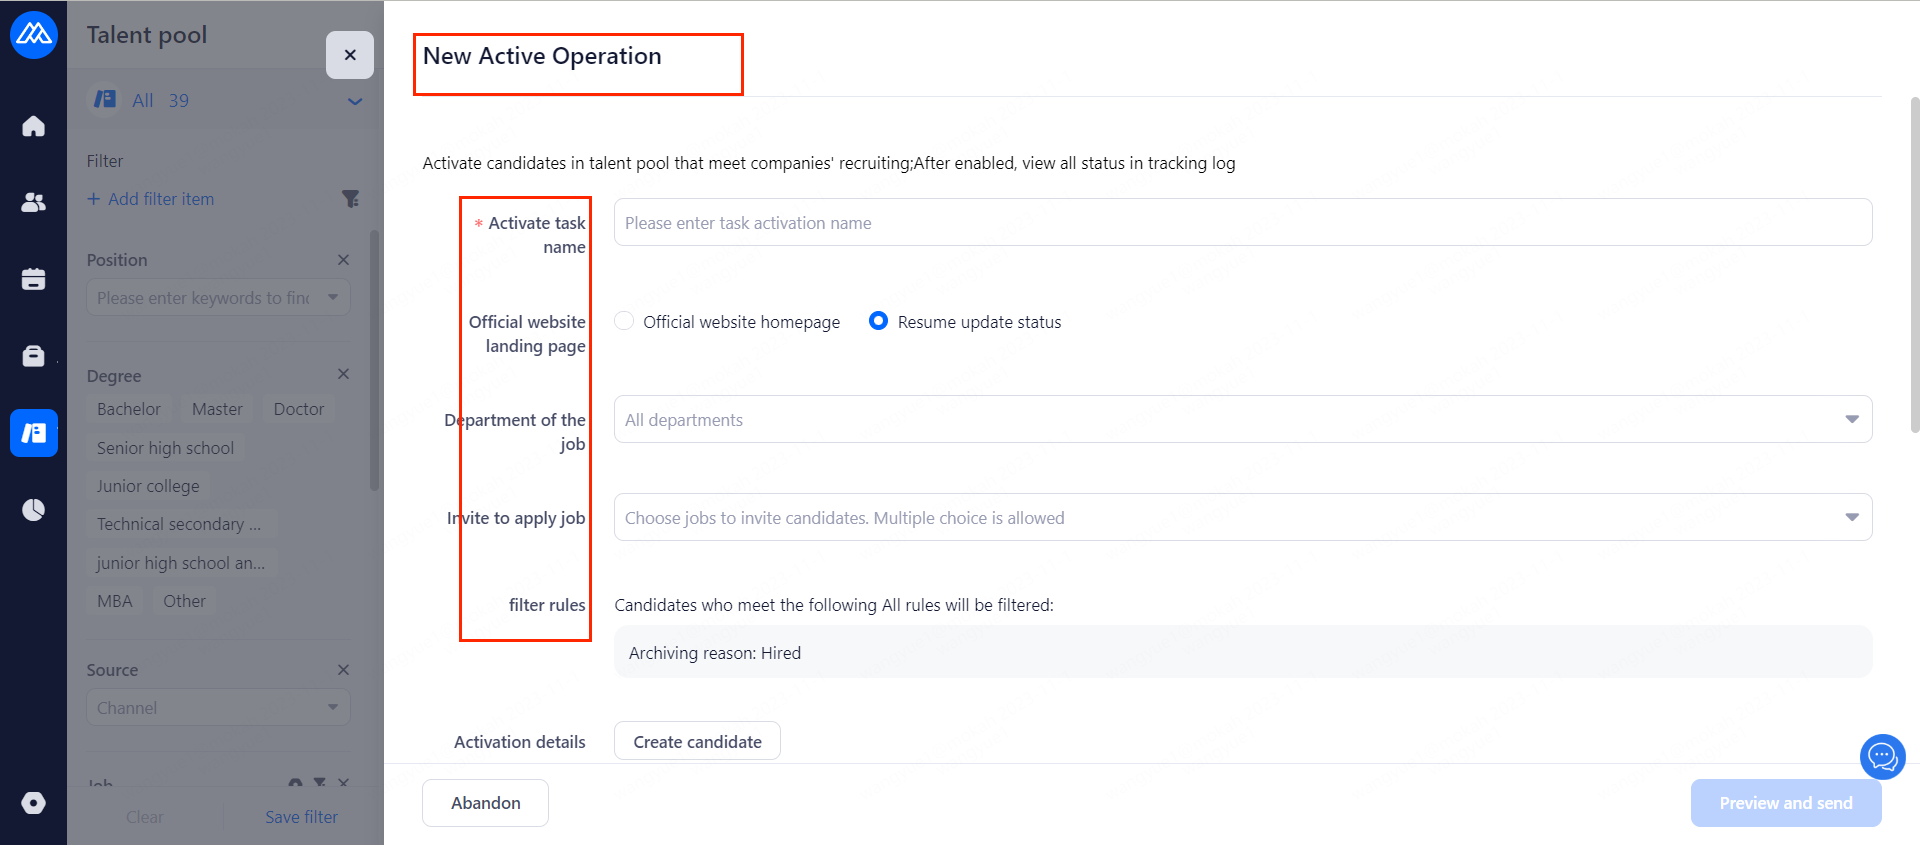
Task: Click the task activation name input field
Action: coord(1242,223)
